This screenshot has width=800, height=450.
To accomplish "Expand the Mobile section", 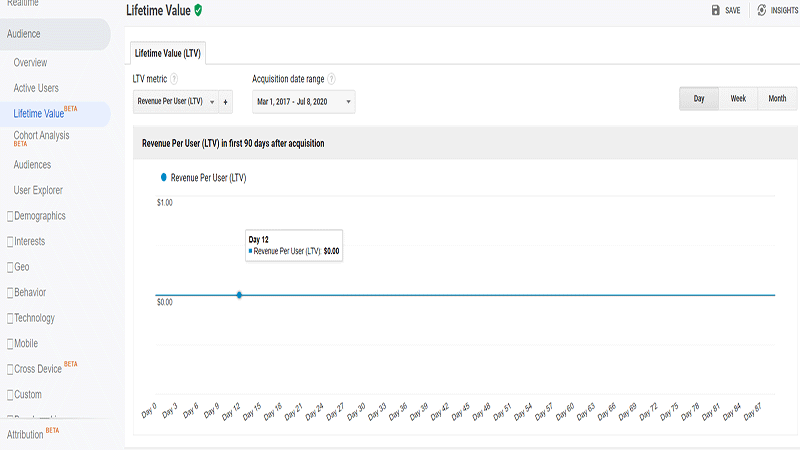I will (22, 343).
